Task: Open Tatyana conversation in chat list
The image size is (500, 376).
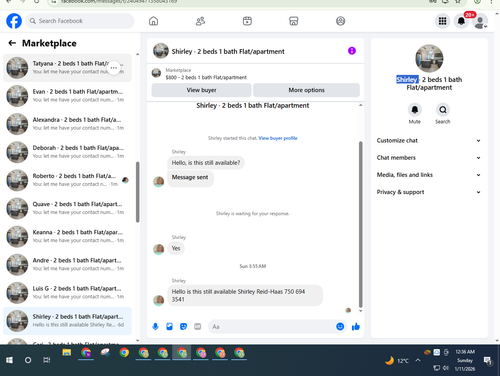Action: pos(67,68)
